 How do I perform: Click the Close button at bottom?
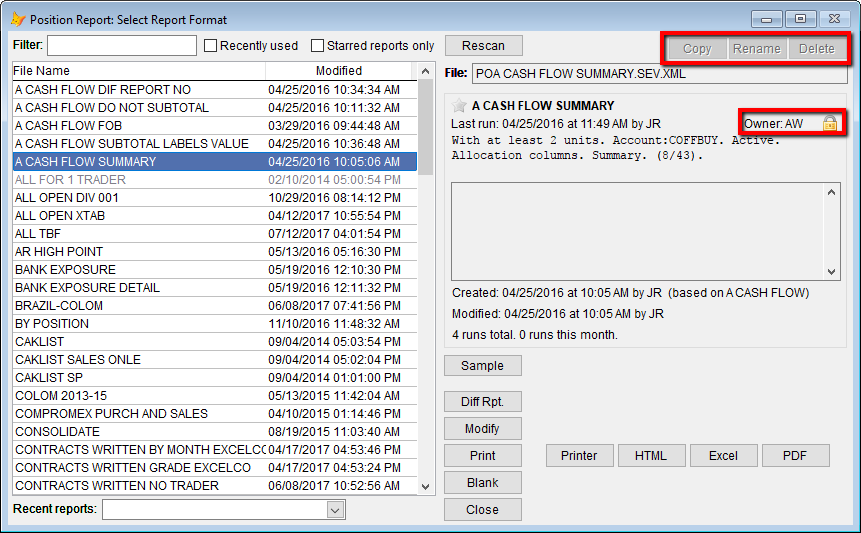483,509
